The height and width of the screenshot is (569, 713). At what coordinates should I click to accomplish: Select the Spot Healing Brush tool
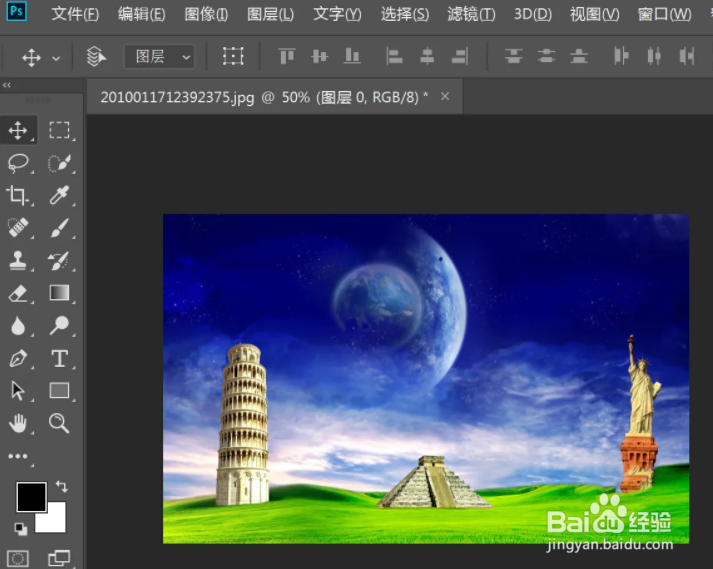(18, 228)
